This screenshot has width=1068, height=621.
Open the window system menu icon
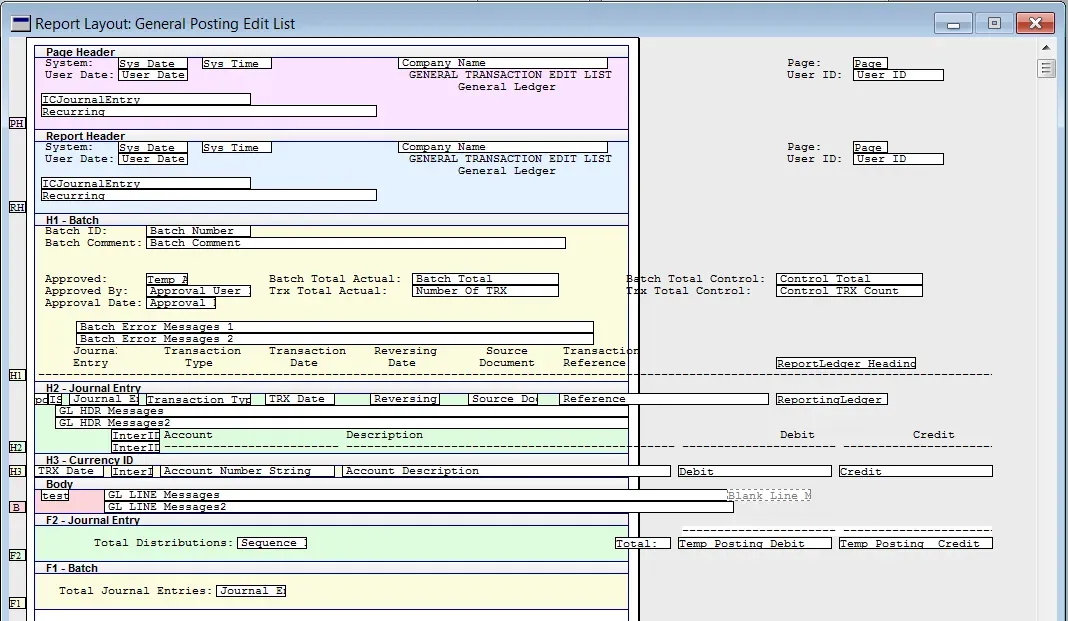point(19,23)
